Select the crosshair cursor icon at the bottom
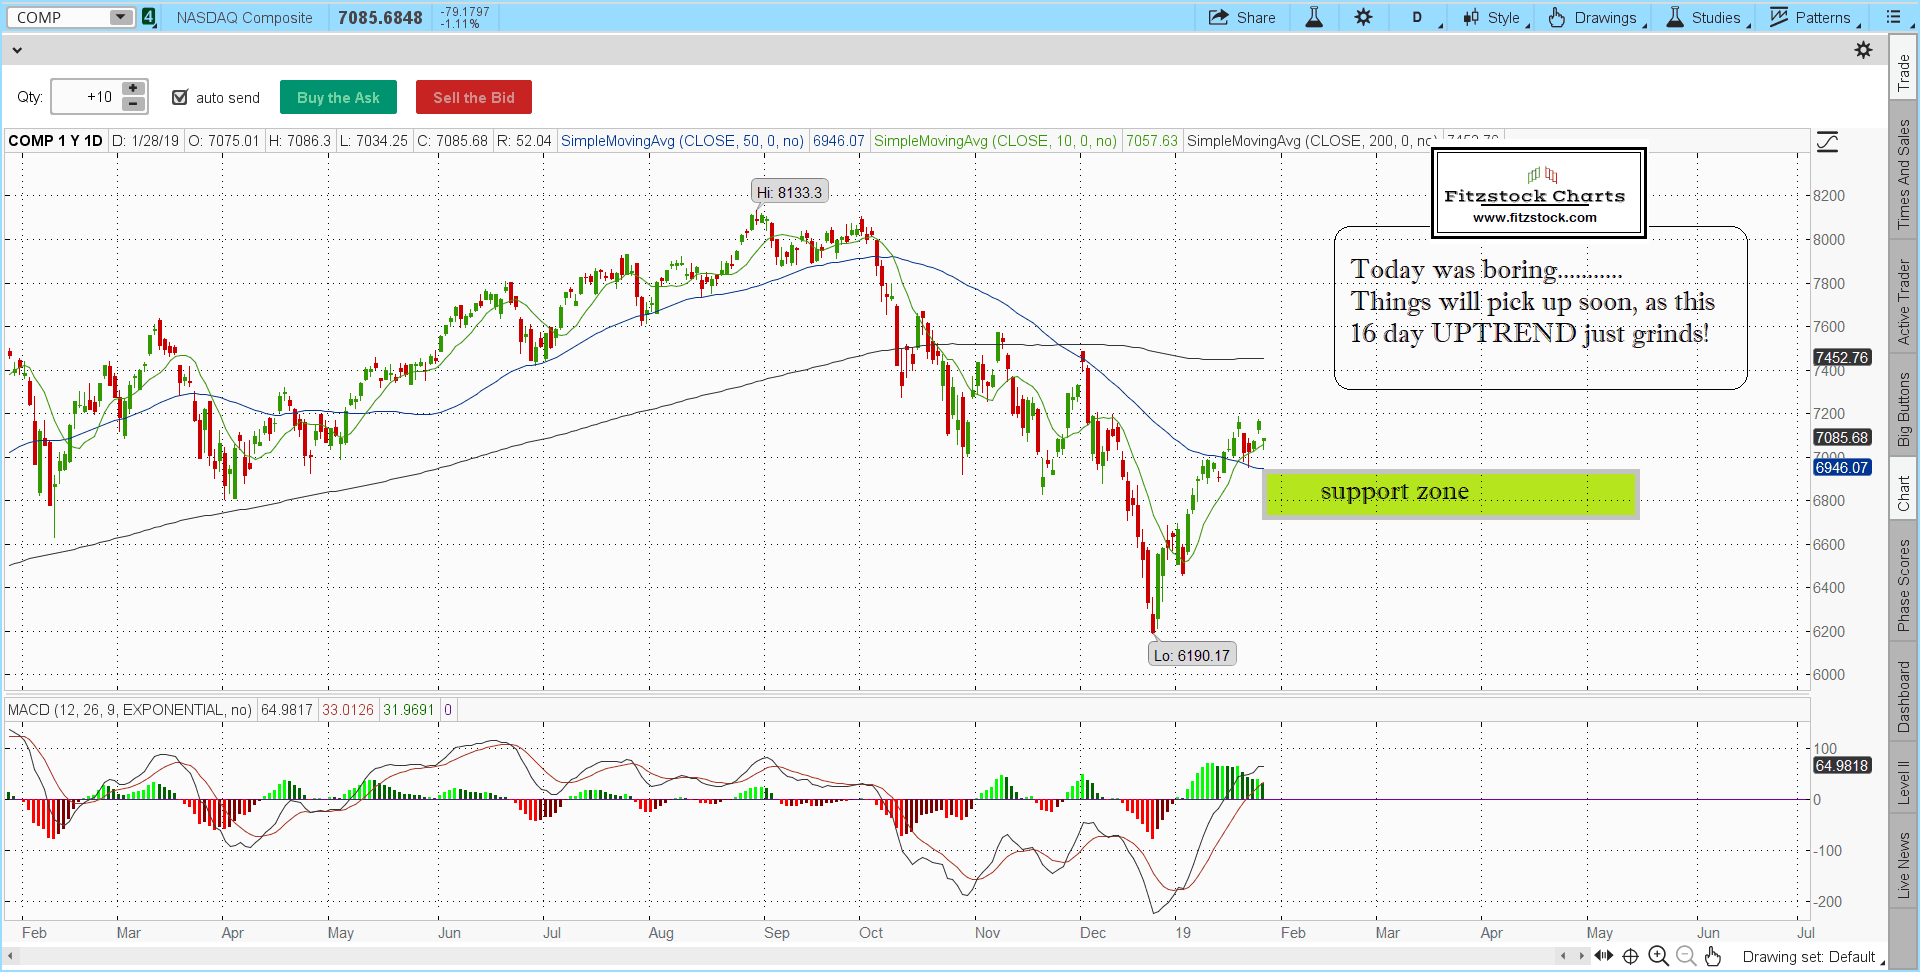Viewport: 1920px width, 972px height. pyautogui.click(x=1630, y=956)
